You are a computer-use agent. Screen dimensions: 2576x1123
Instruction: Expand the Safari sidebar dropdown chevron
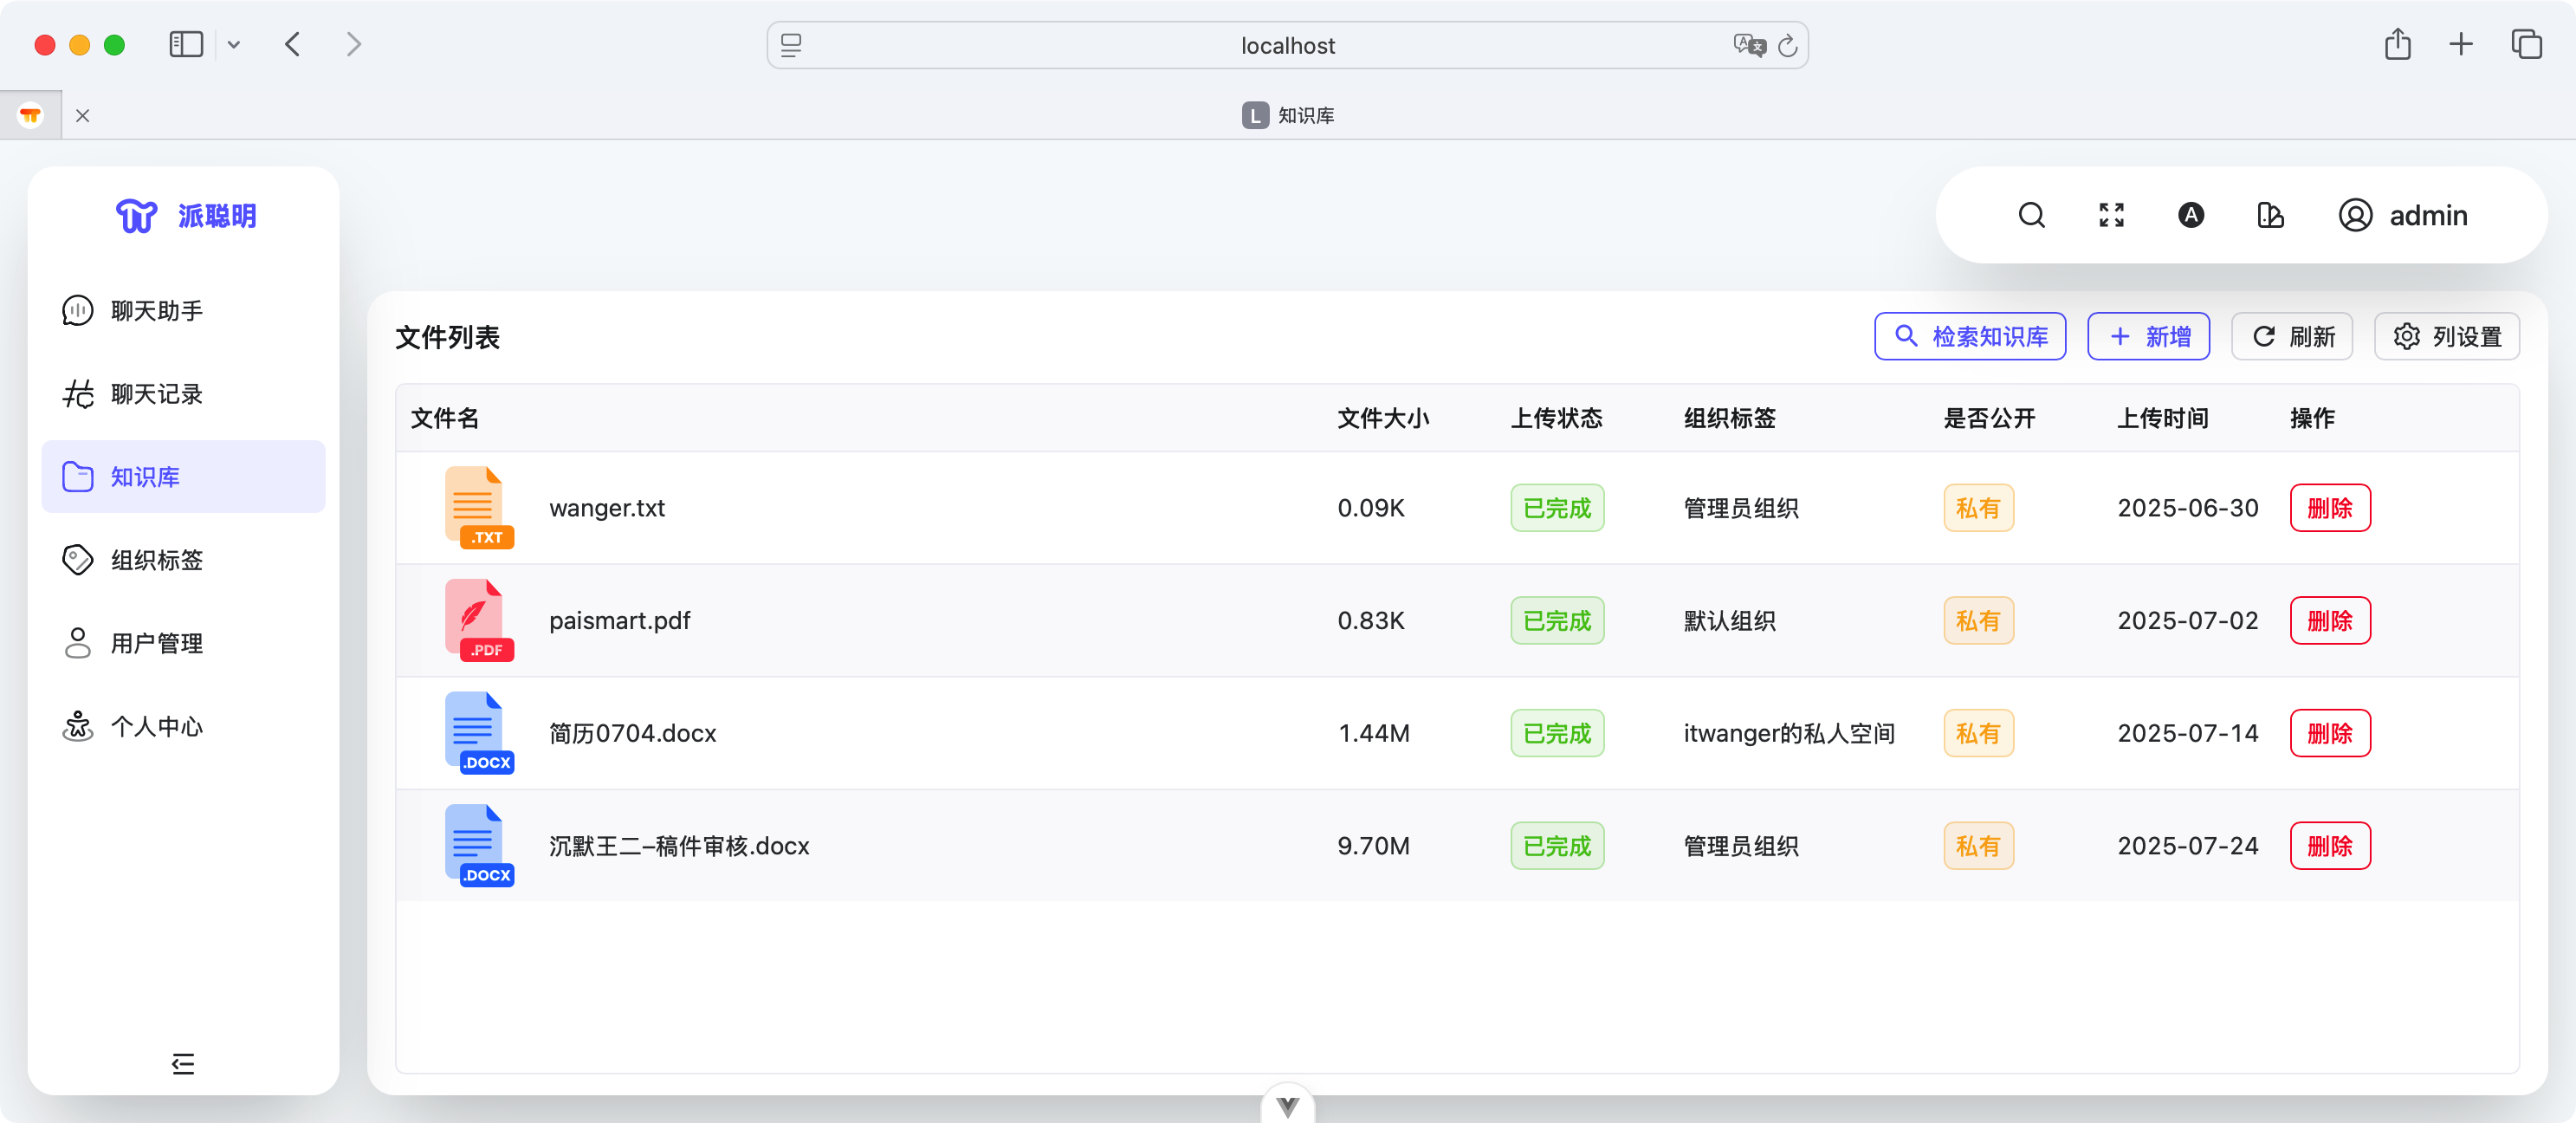(234, 45)
